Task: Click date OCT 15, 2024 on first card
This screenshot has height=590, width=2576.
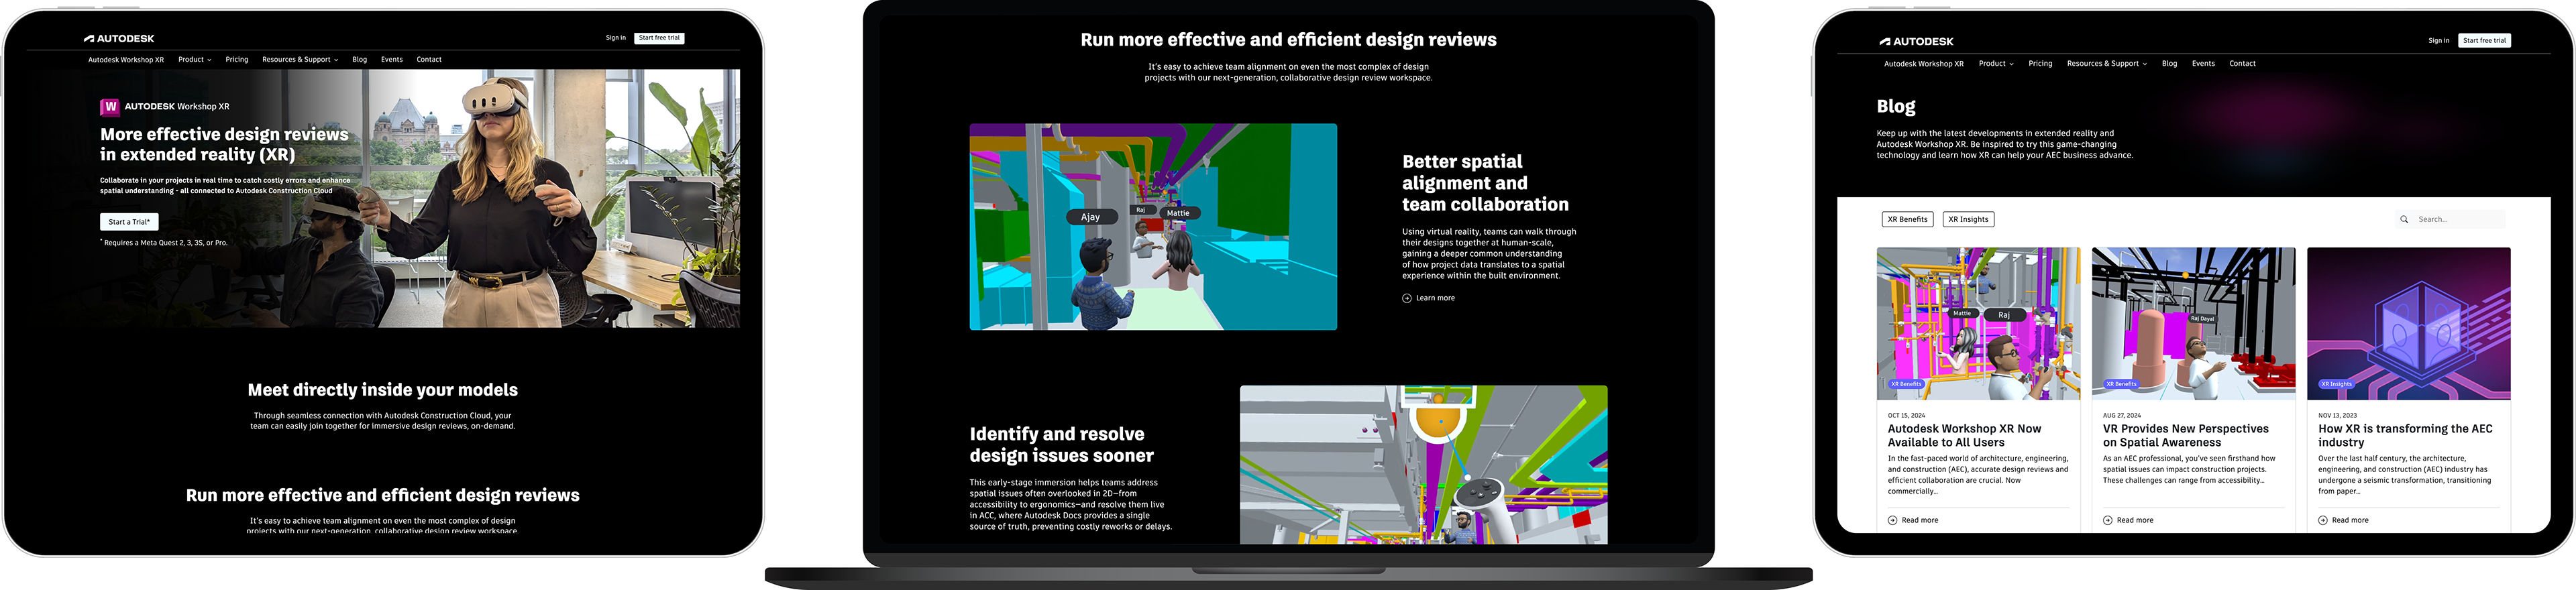Action: tap(1906, 415)
